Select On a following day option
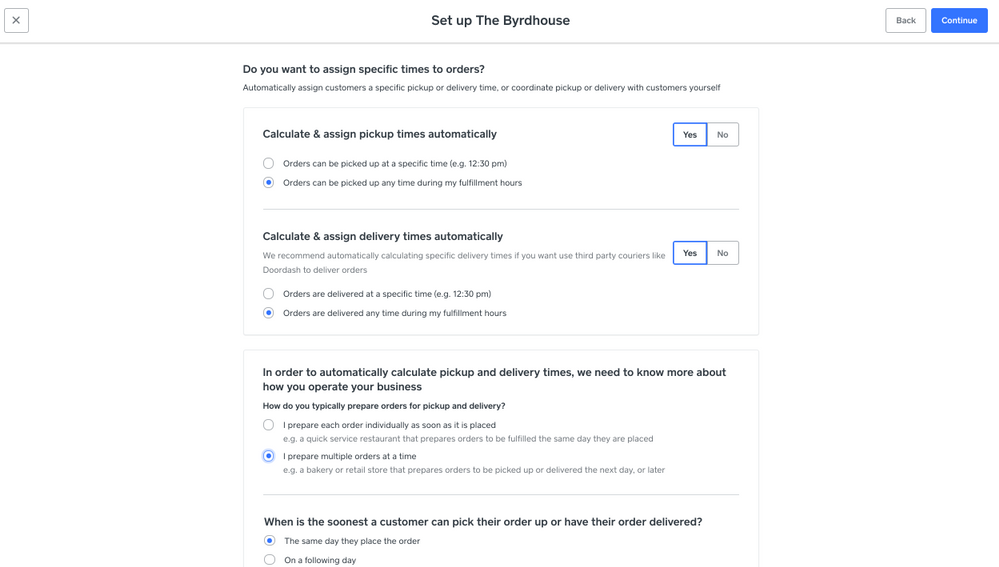The width and height of the screenshot is (999, 567). pyautogui.click(x=269, y=560)
